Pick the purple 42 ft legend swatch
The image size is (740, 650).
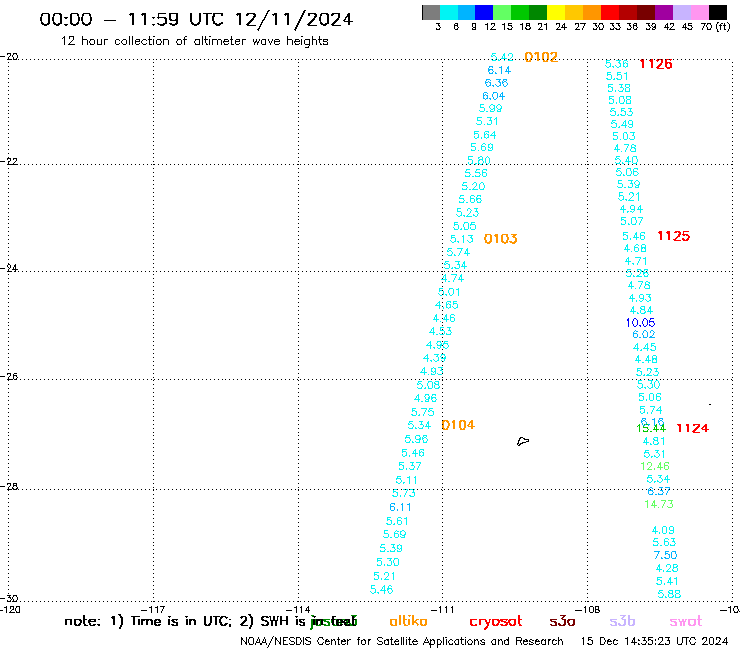point(664,12)
